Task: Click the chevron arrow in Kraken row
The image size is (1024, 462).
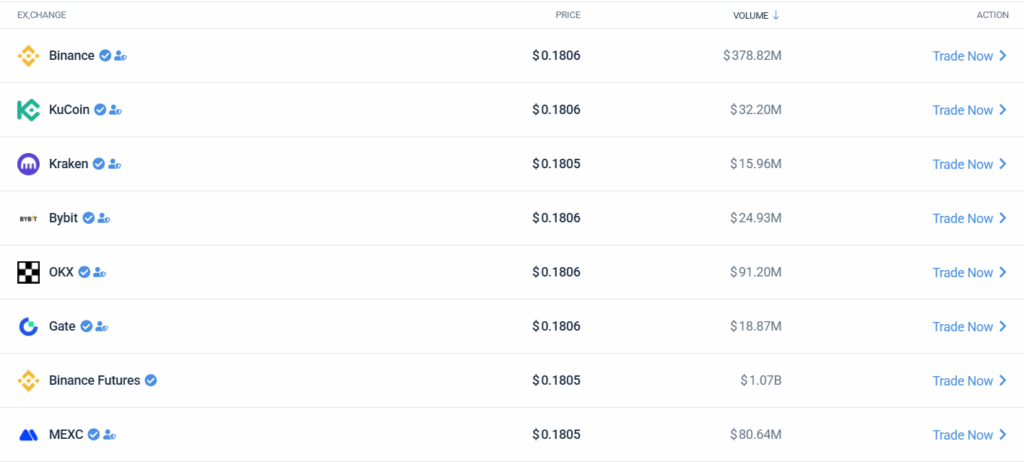Action: [x=1003, y=164]
